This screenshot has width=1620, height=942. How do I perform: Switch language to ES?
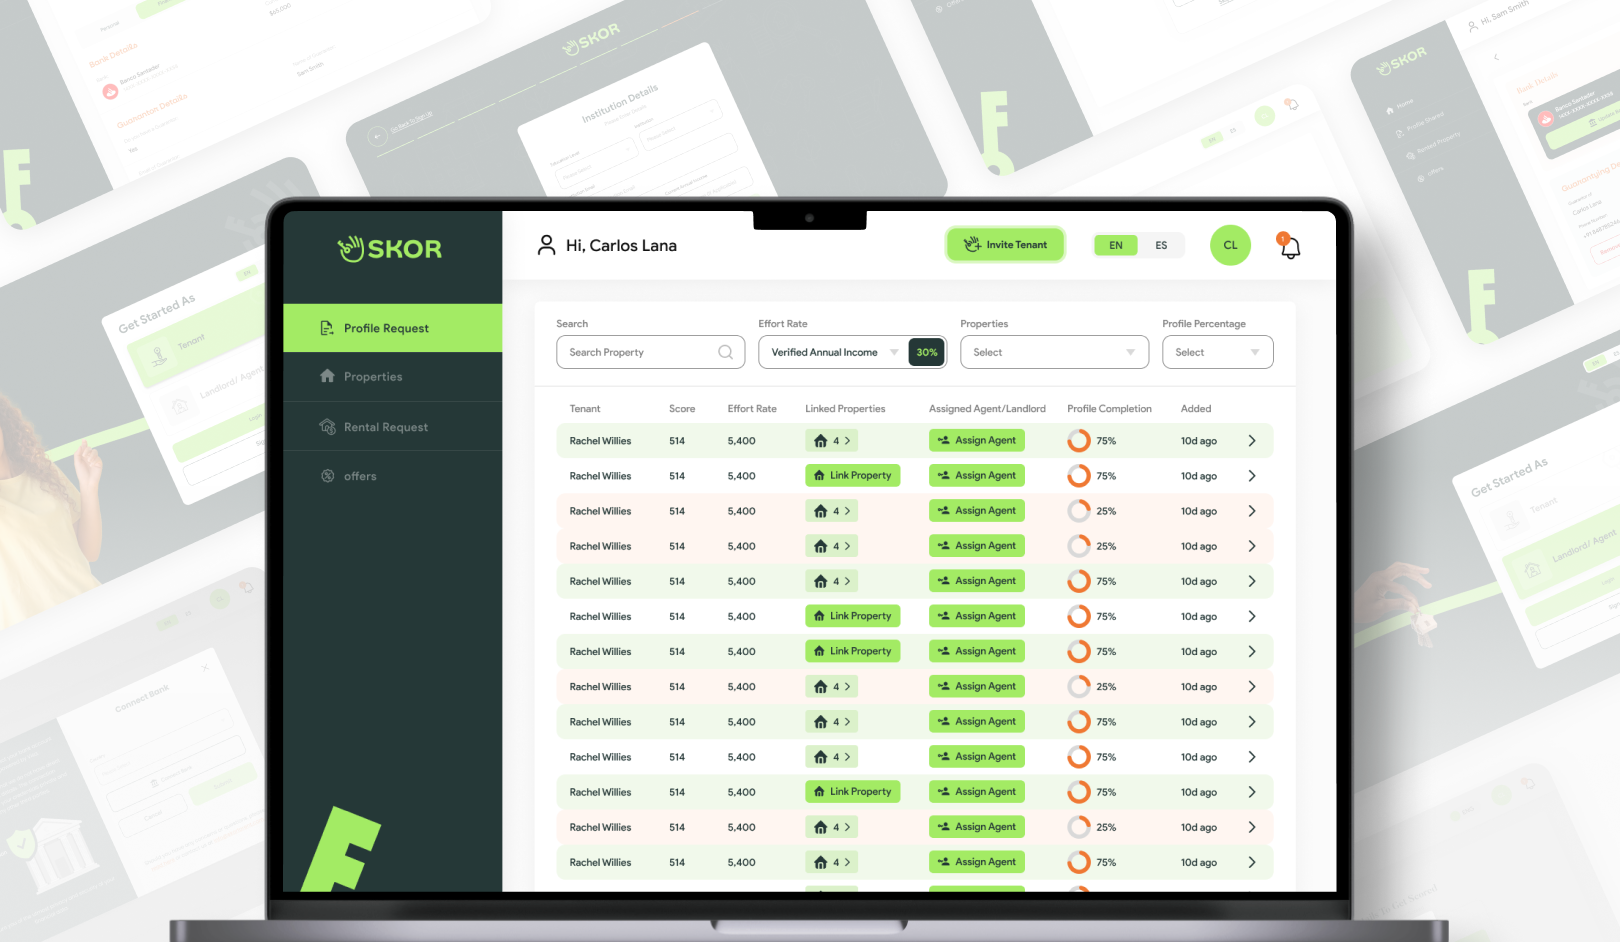(1161, 245)
